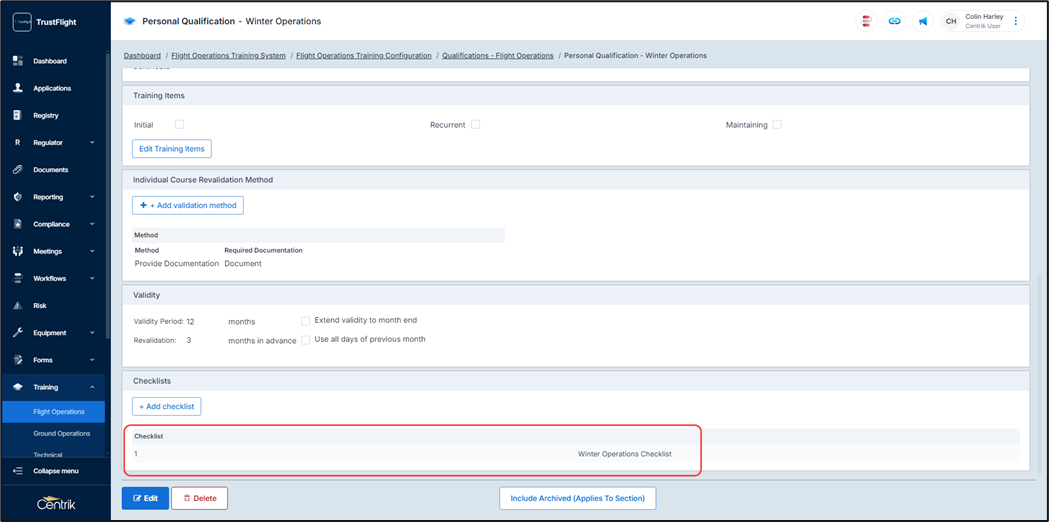Open user menu three-dot icon
Viewport: 1049px width, 522px height.
tap(1016, 21)
